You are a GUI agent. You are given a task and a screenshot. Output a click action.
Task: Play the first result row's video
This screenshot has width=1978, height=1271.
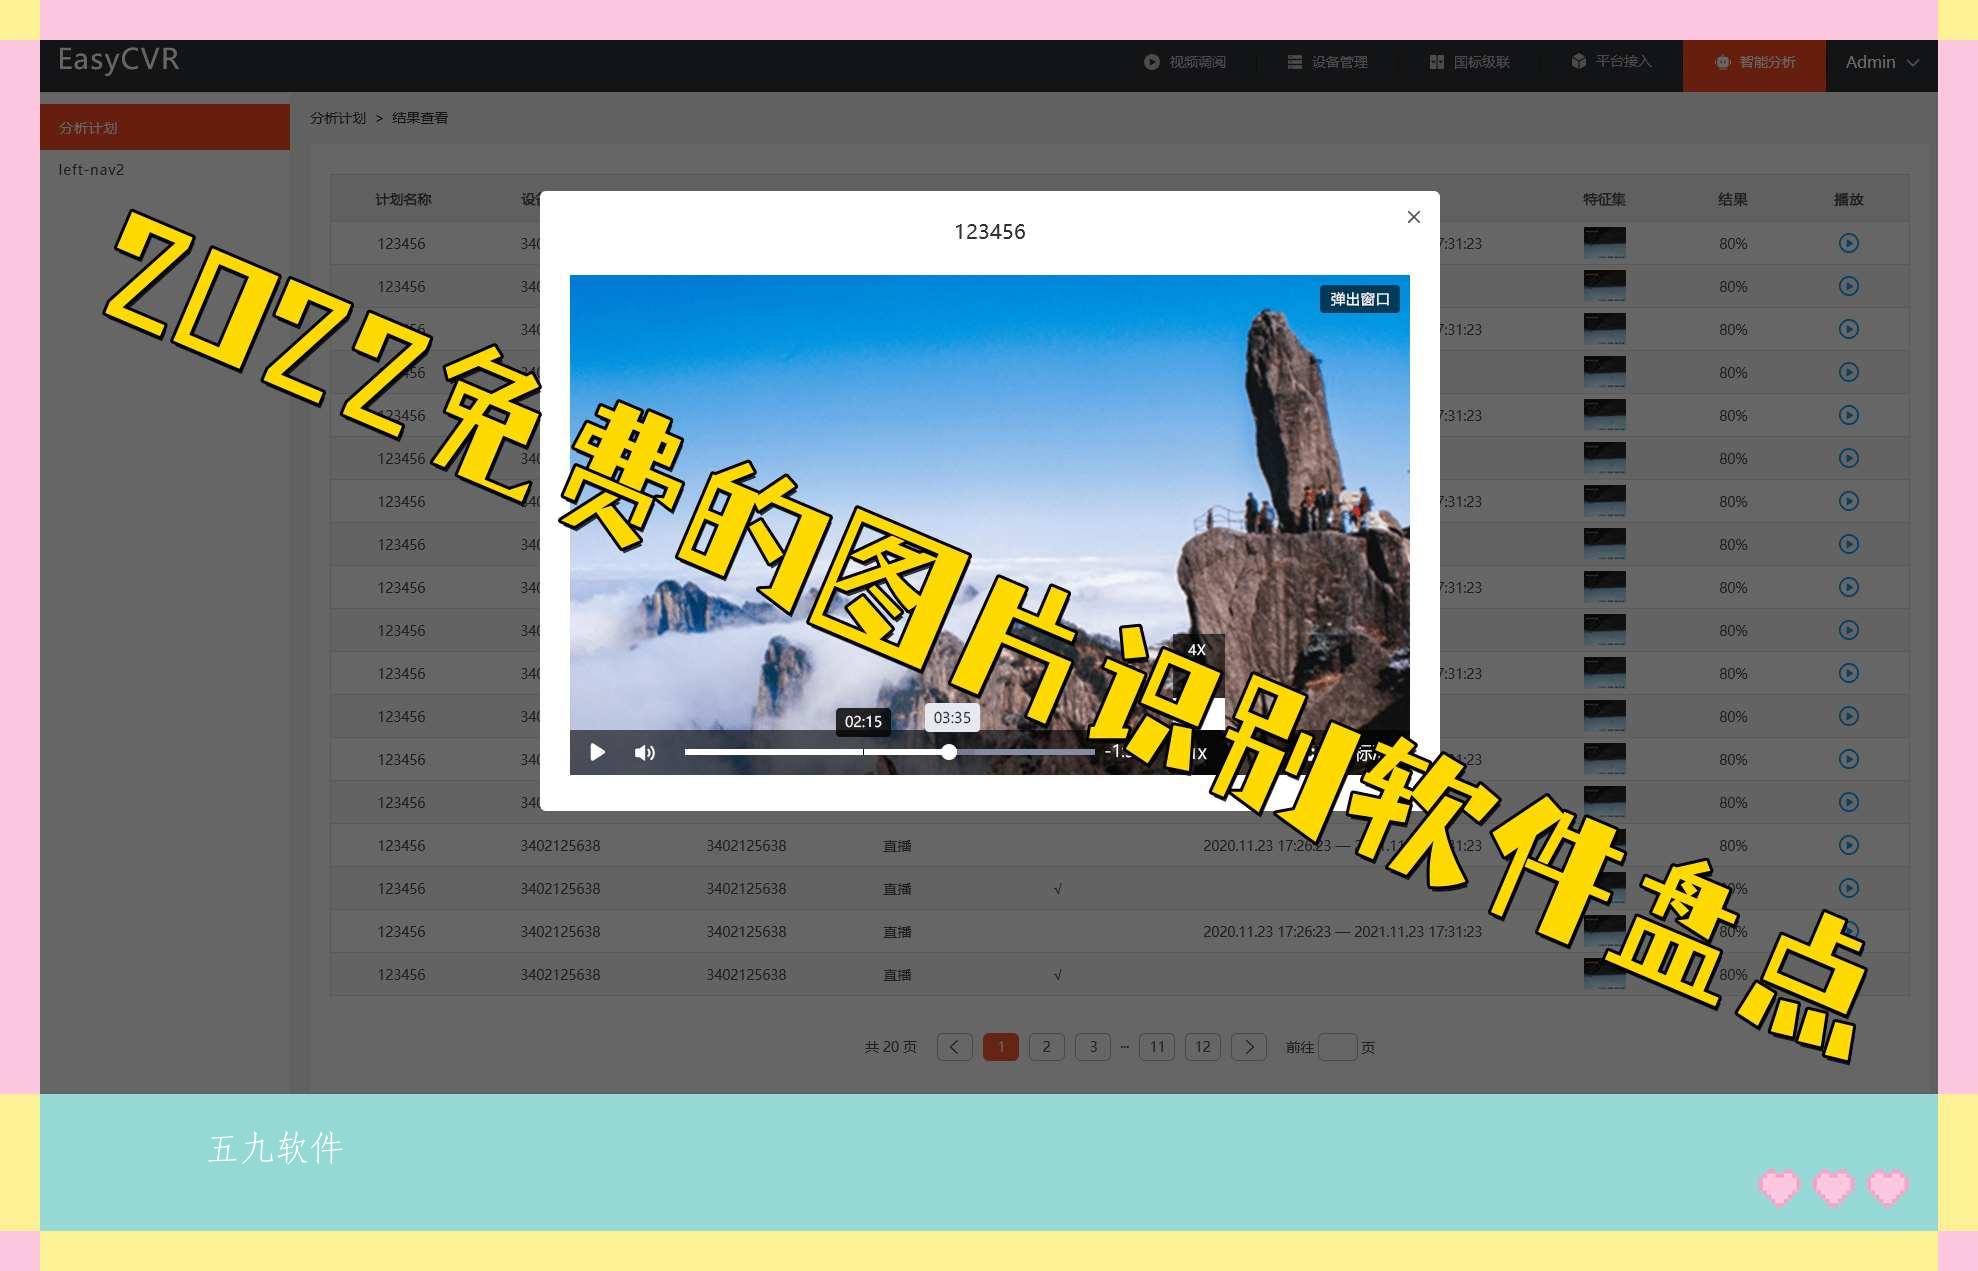[1848, 243]
